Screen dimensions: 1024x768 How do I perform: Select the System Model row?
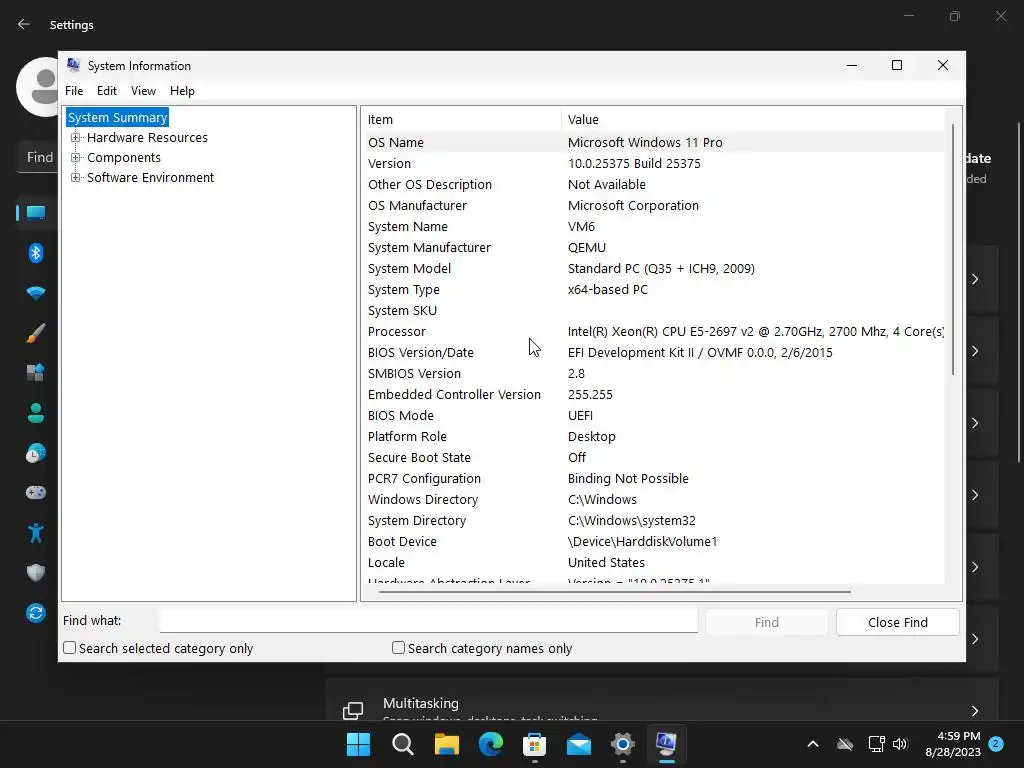pos(654,268)
